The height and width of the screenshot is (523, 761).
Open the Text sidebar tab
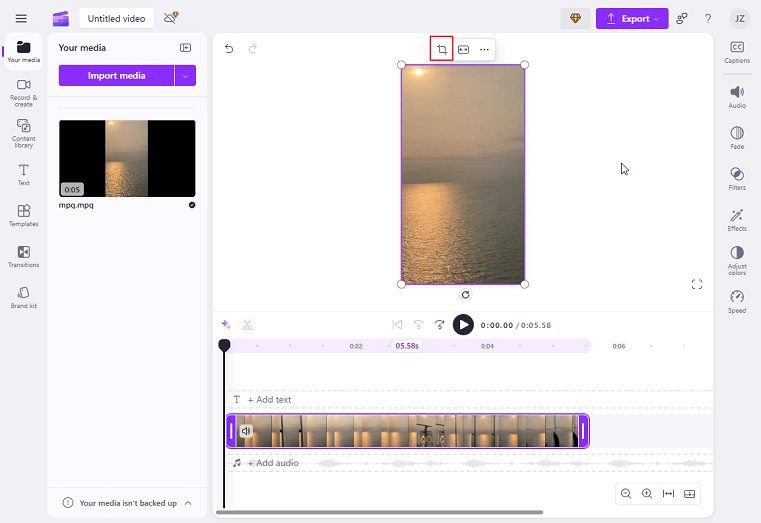tap(23, 175)
